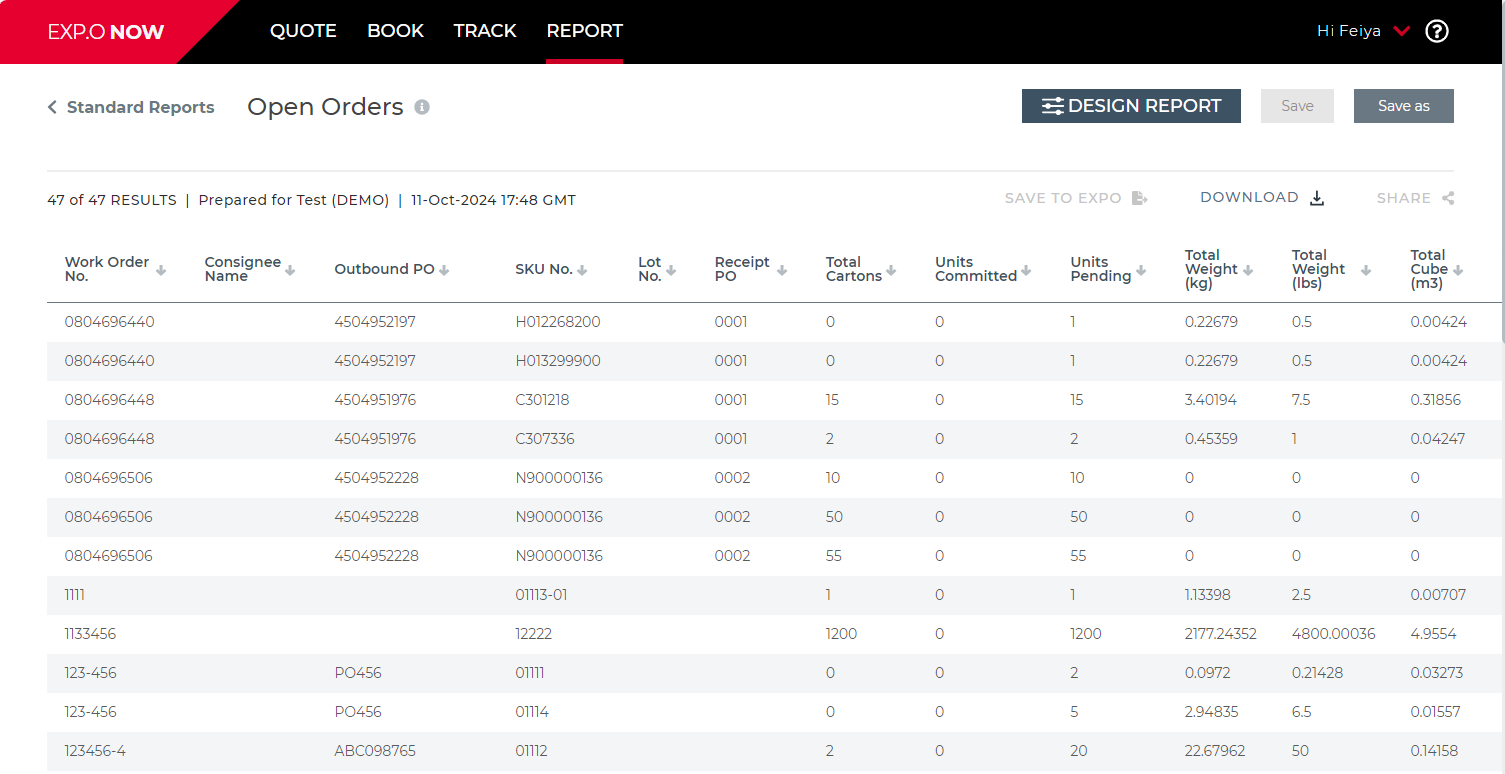Image resolution: width=1505 pixels, height=774 pixels.
Task: Select SKU cell H013299900
Action: [558, 361]
